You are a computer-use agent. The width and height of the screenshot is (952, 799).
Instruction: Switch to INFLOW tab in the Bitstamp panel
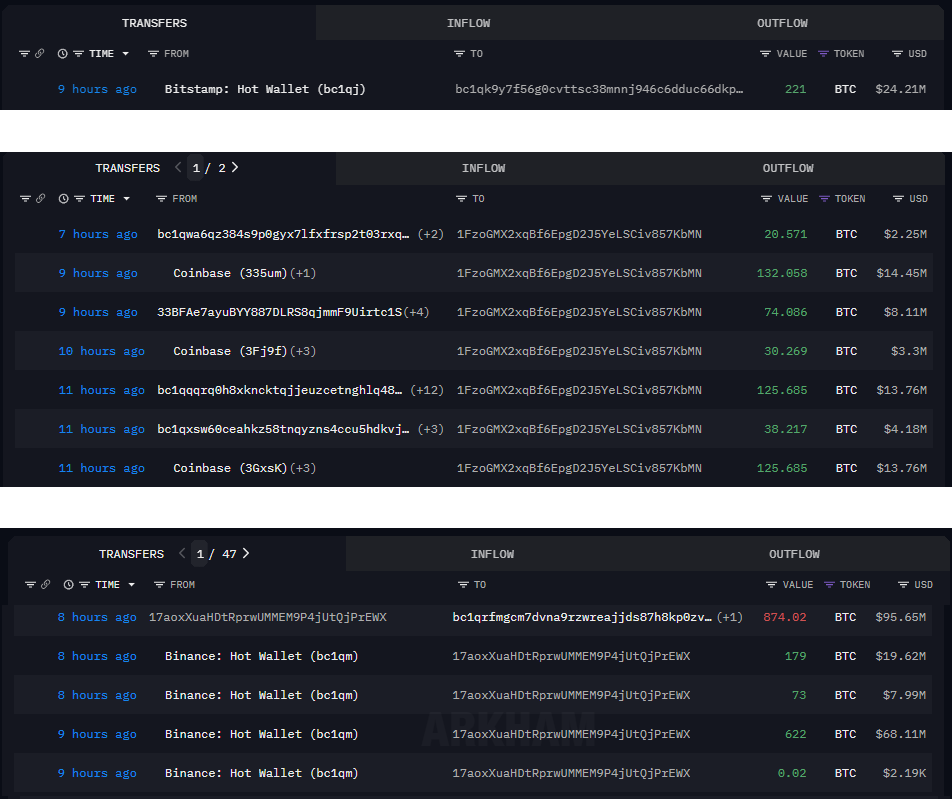468,23
